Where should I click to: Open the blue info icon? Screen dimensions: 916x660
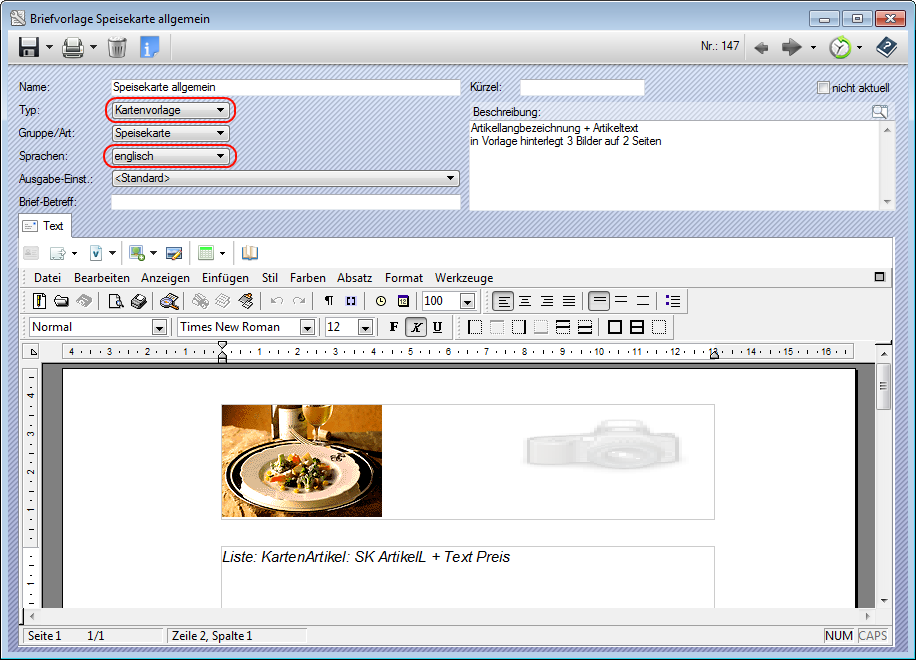point(149,47)
